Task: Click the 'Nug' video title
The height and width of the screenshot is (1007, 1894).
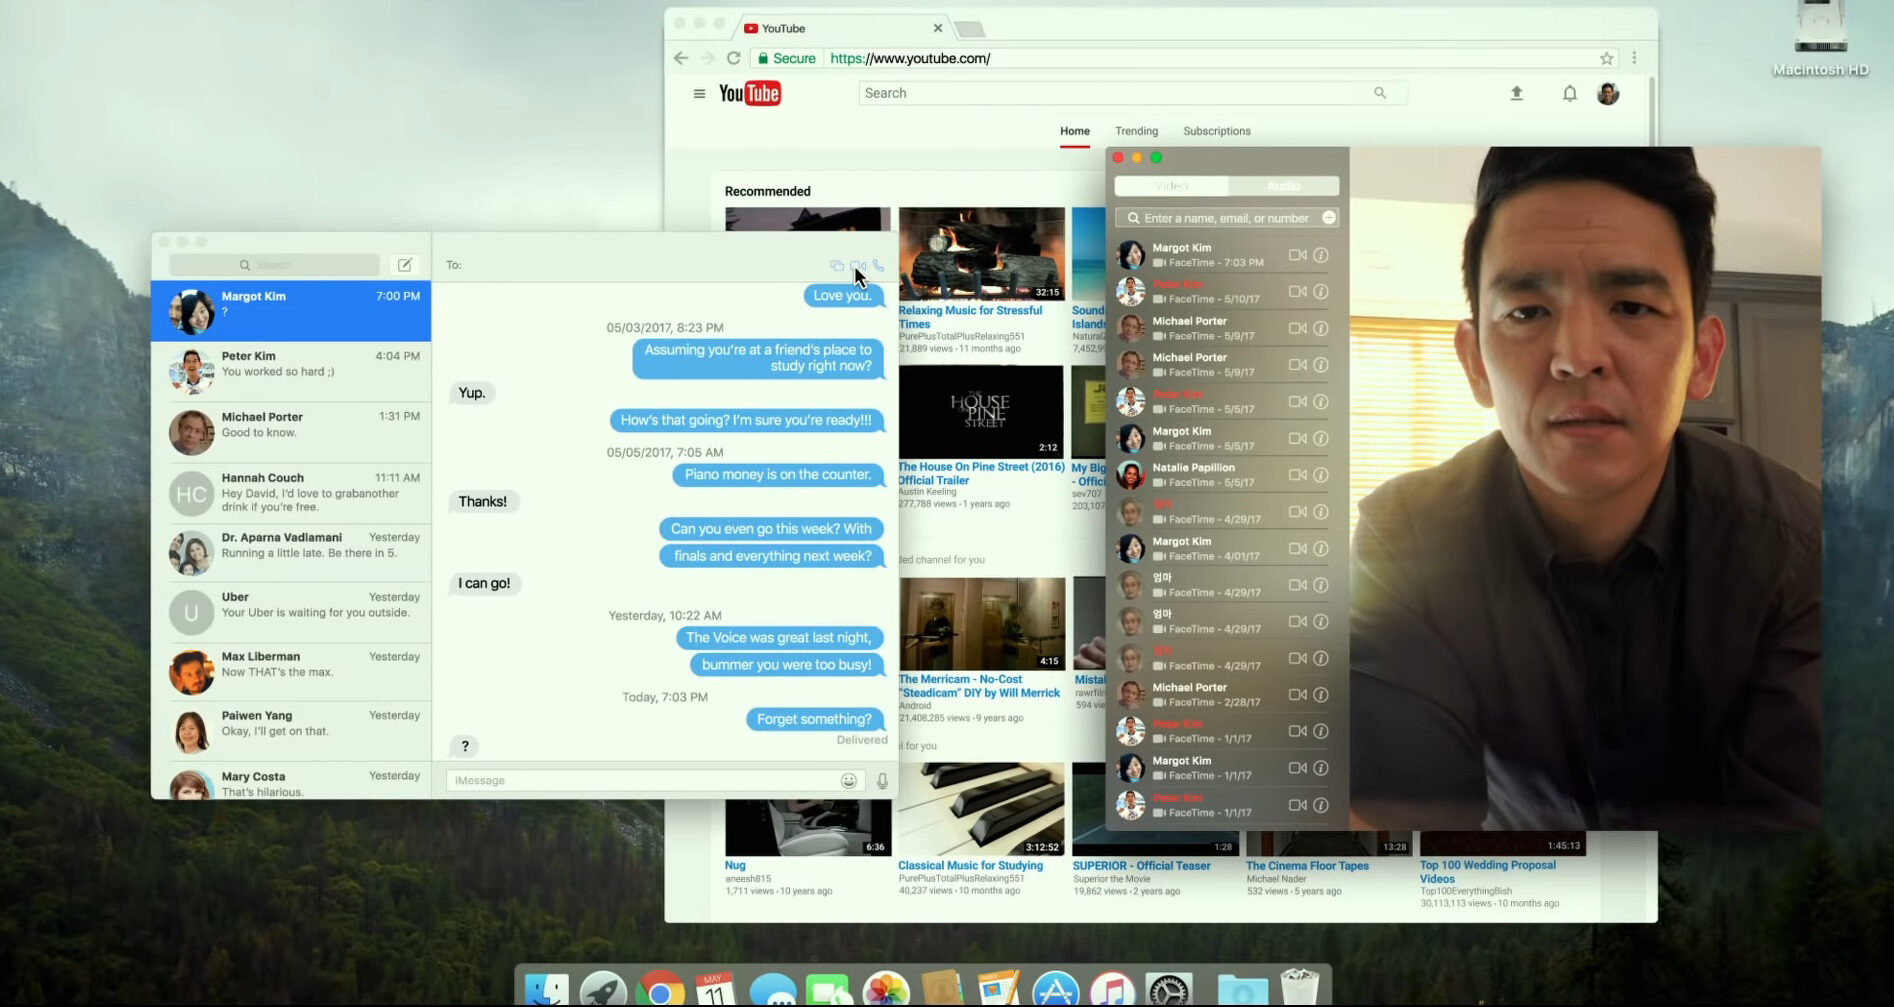Action: coord(735,866)
